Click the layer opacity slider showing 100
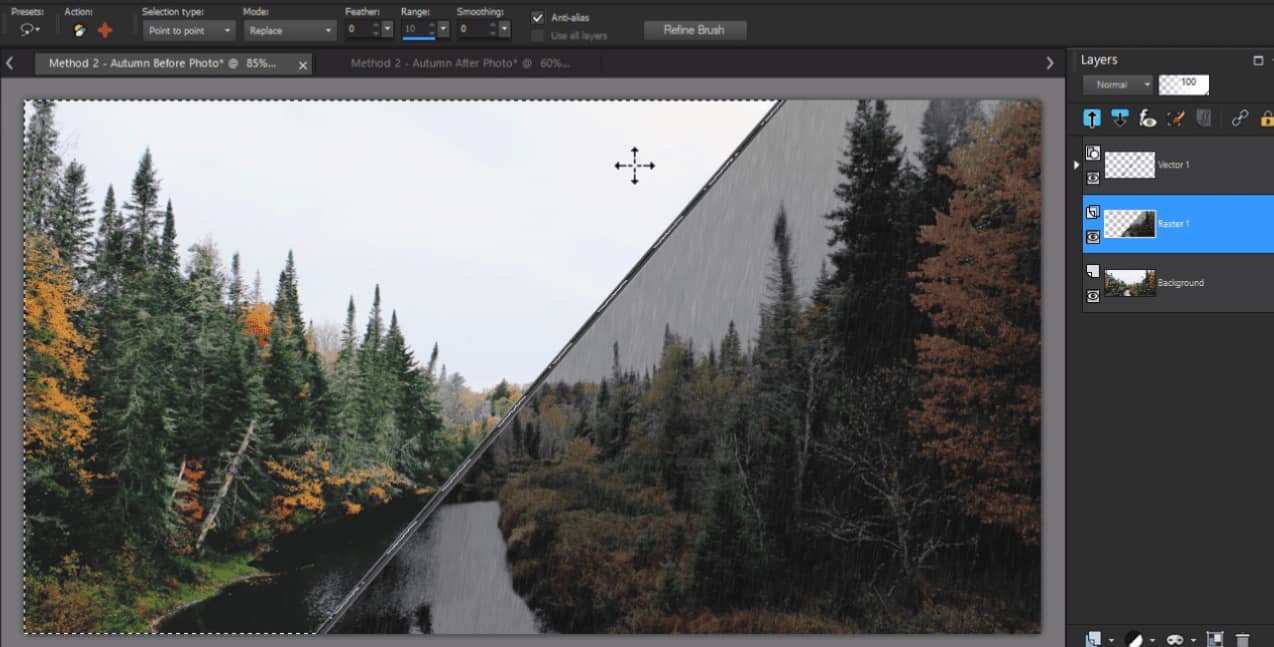The height and width of the screenshot is (647, 1274). click(x=1183, y=84)
